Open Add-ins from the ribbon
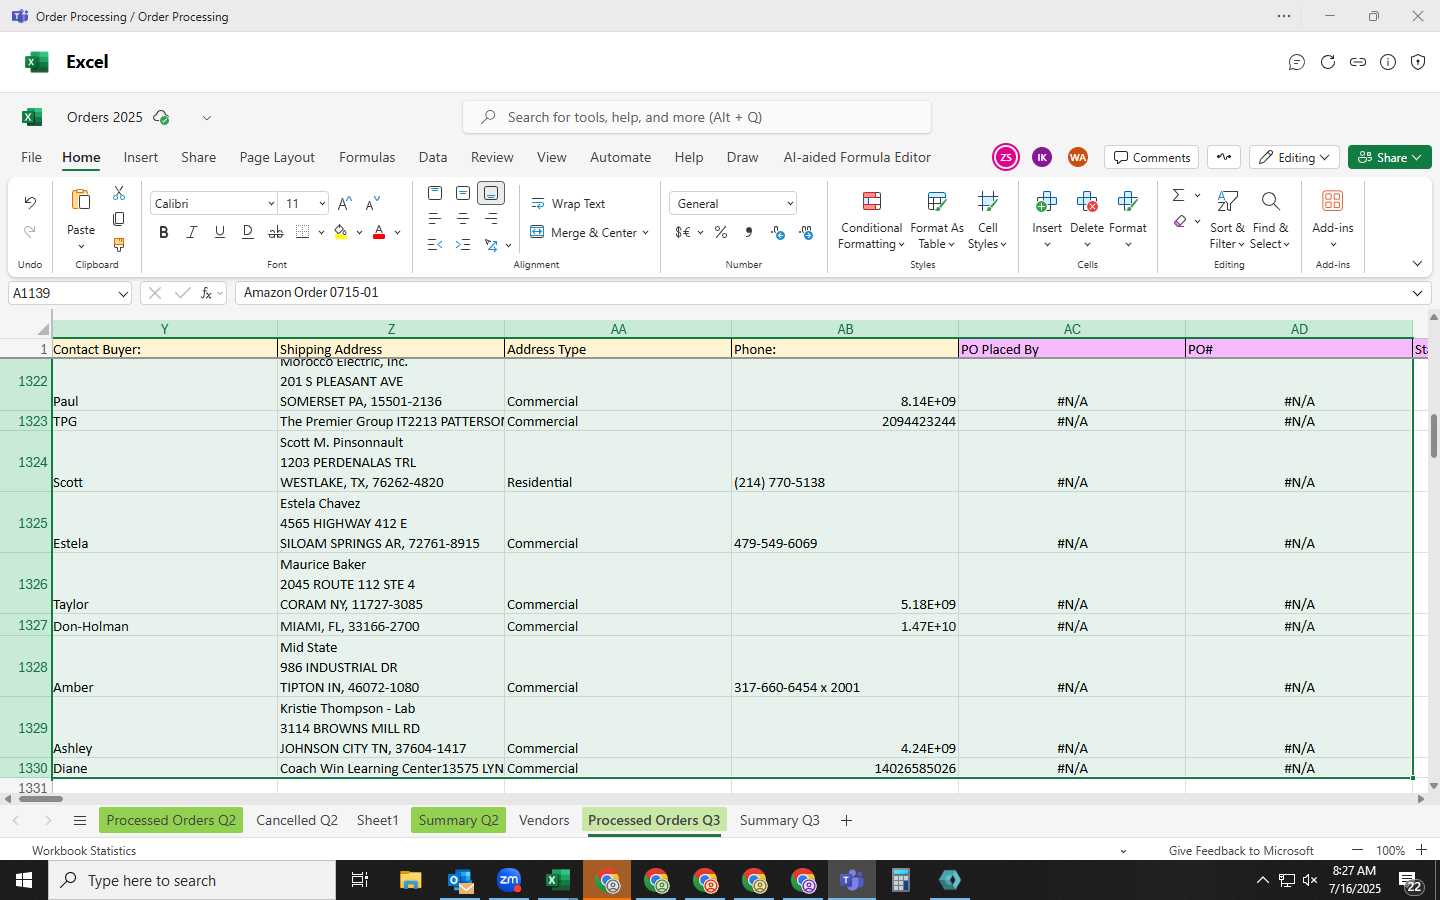This screenshot has height=900, width=1440. 1332,217
